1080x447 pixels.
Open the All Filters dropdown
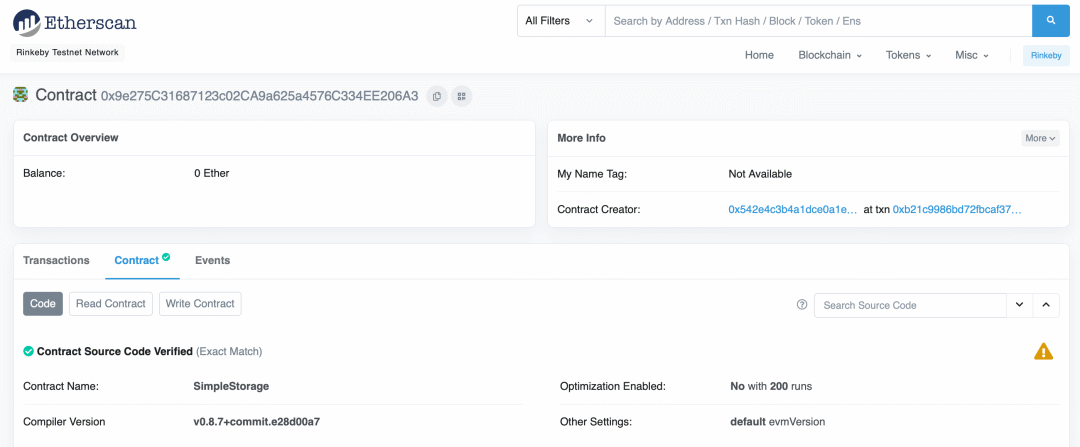tap(561, 21)
